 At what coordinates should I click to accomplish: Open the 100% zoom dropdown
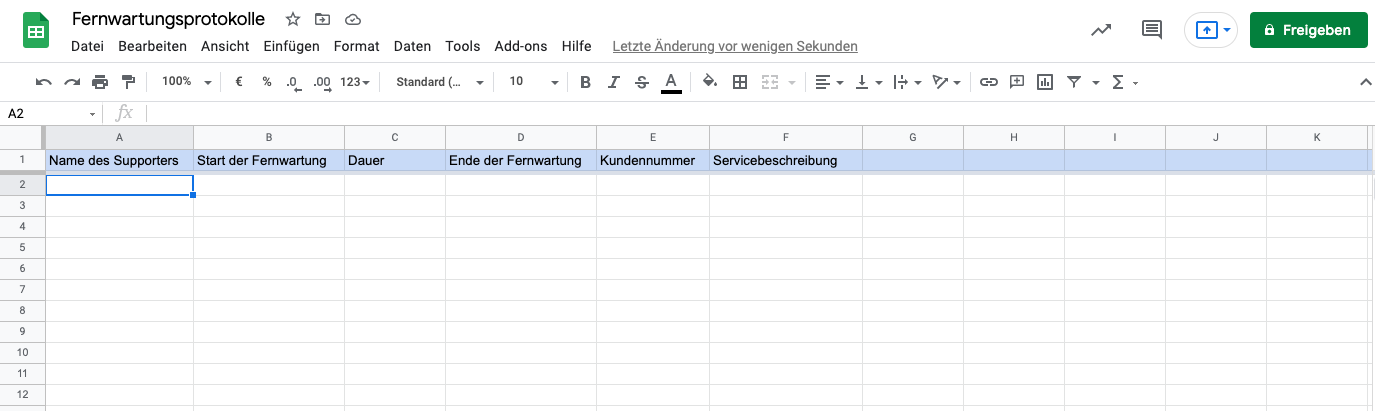[186, 82]
